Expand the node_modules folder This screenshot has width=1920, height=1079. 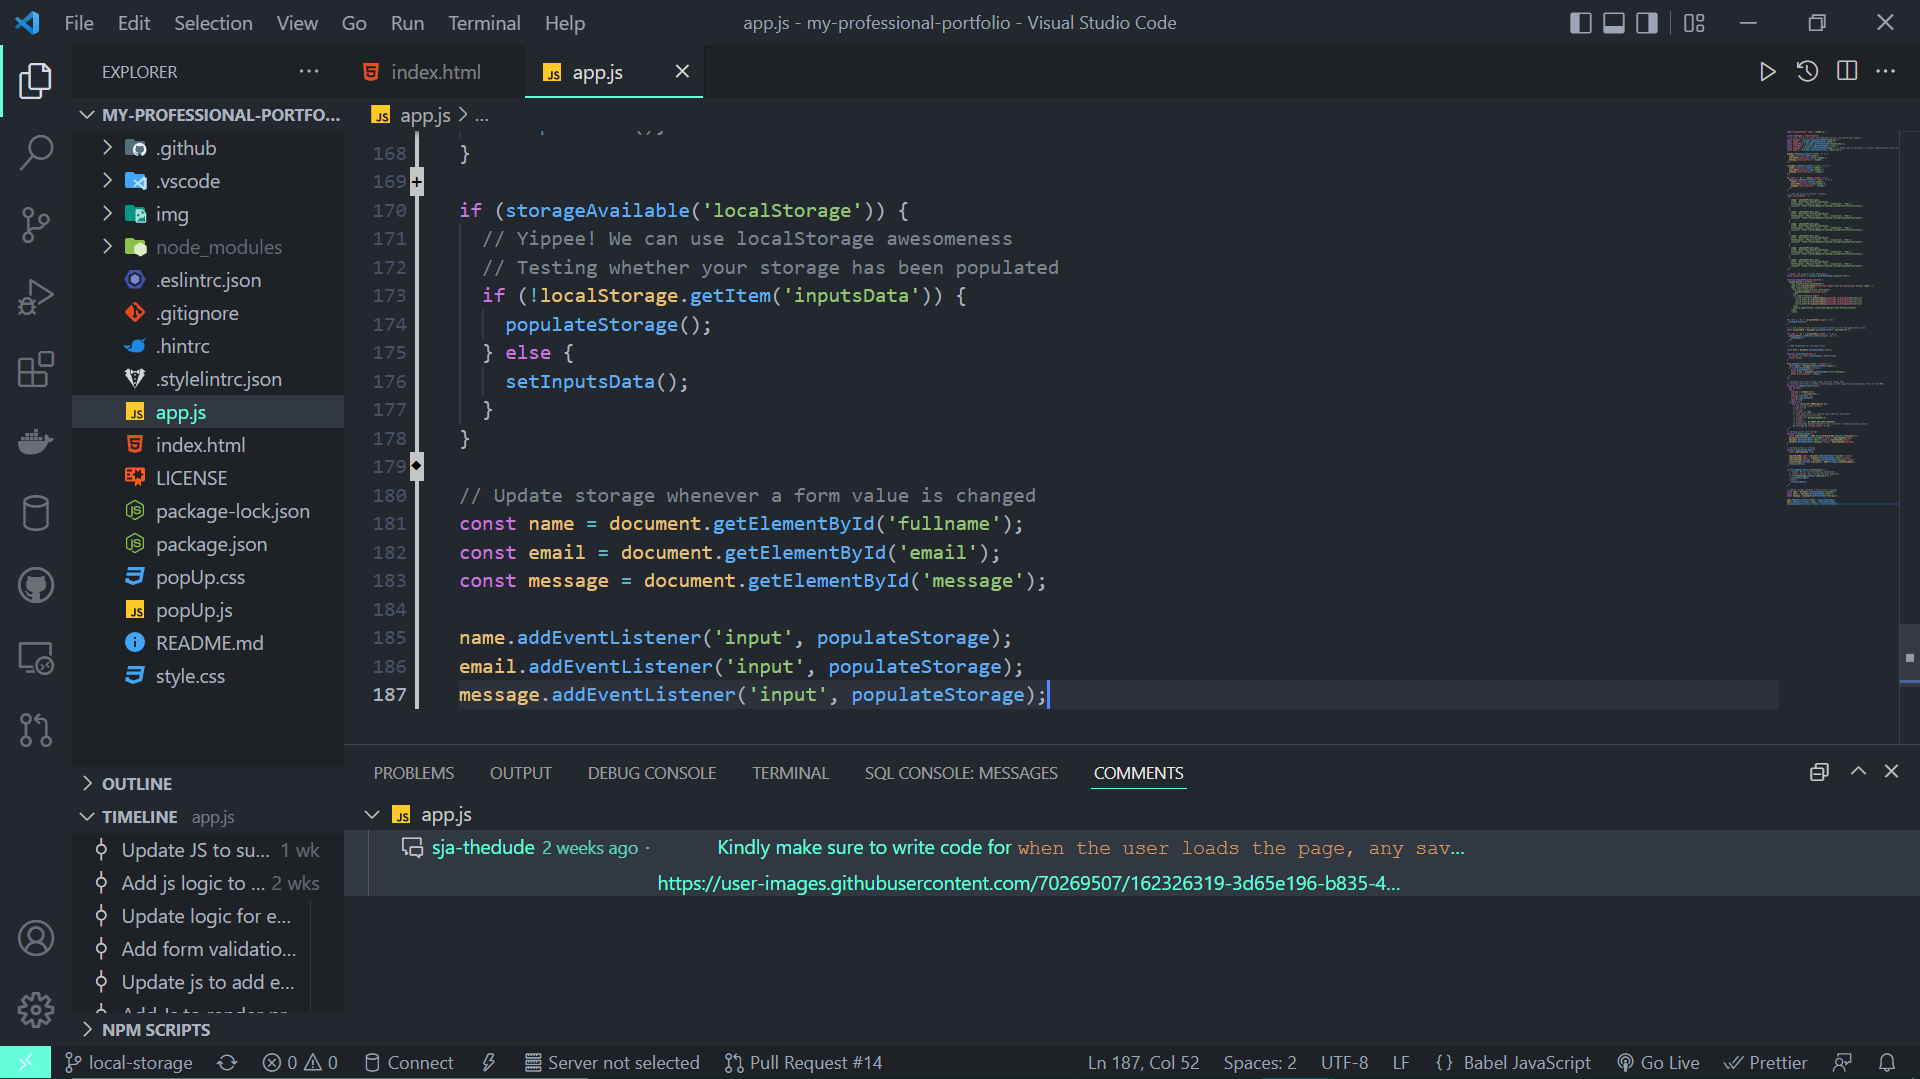click(108, 246)
